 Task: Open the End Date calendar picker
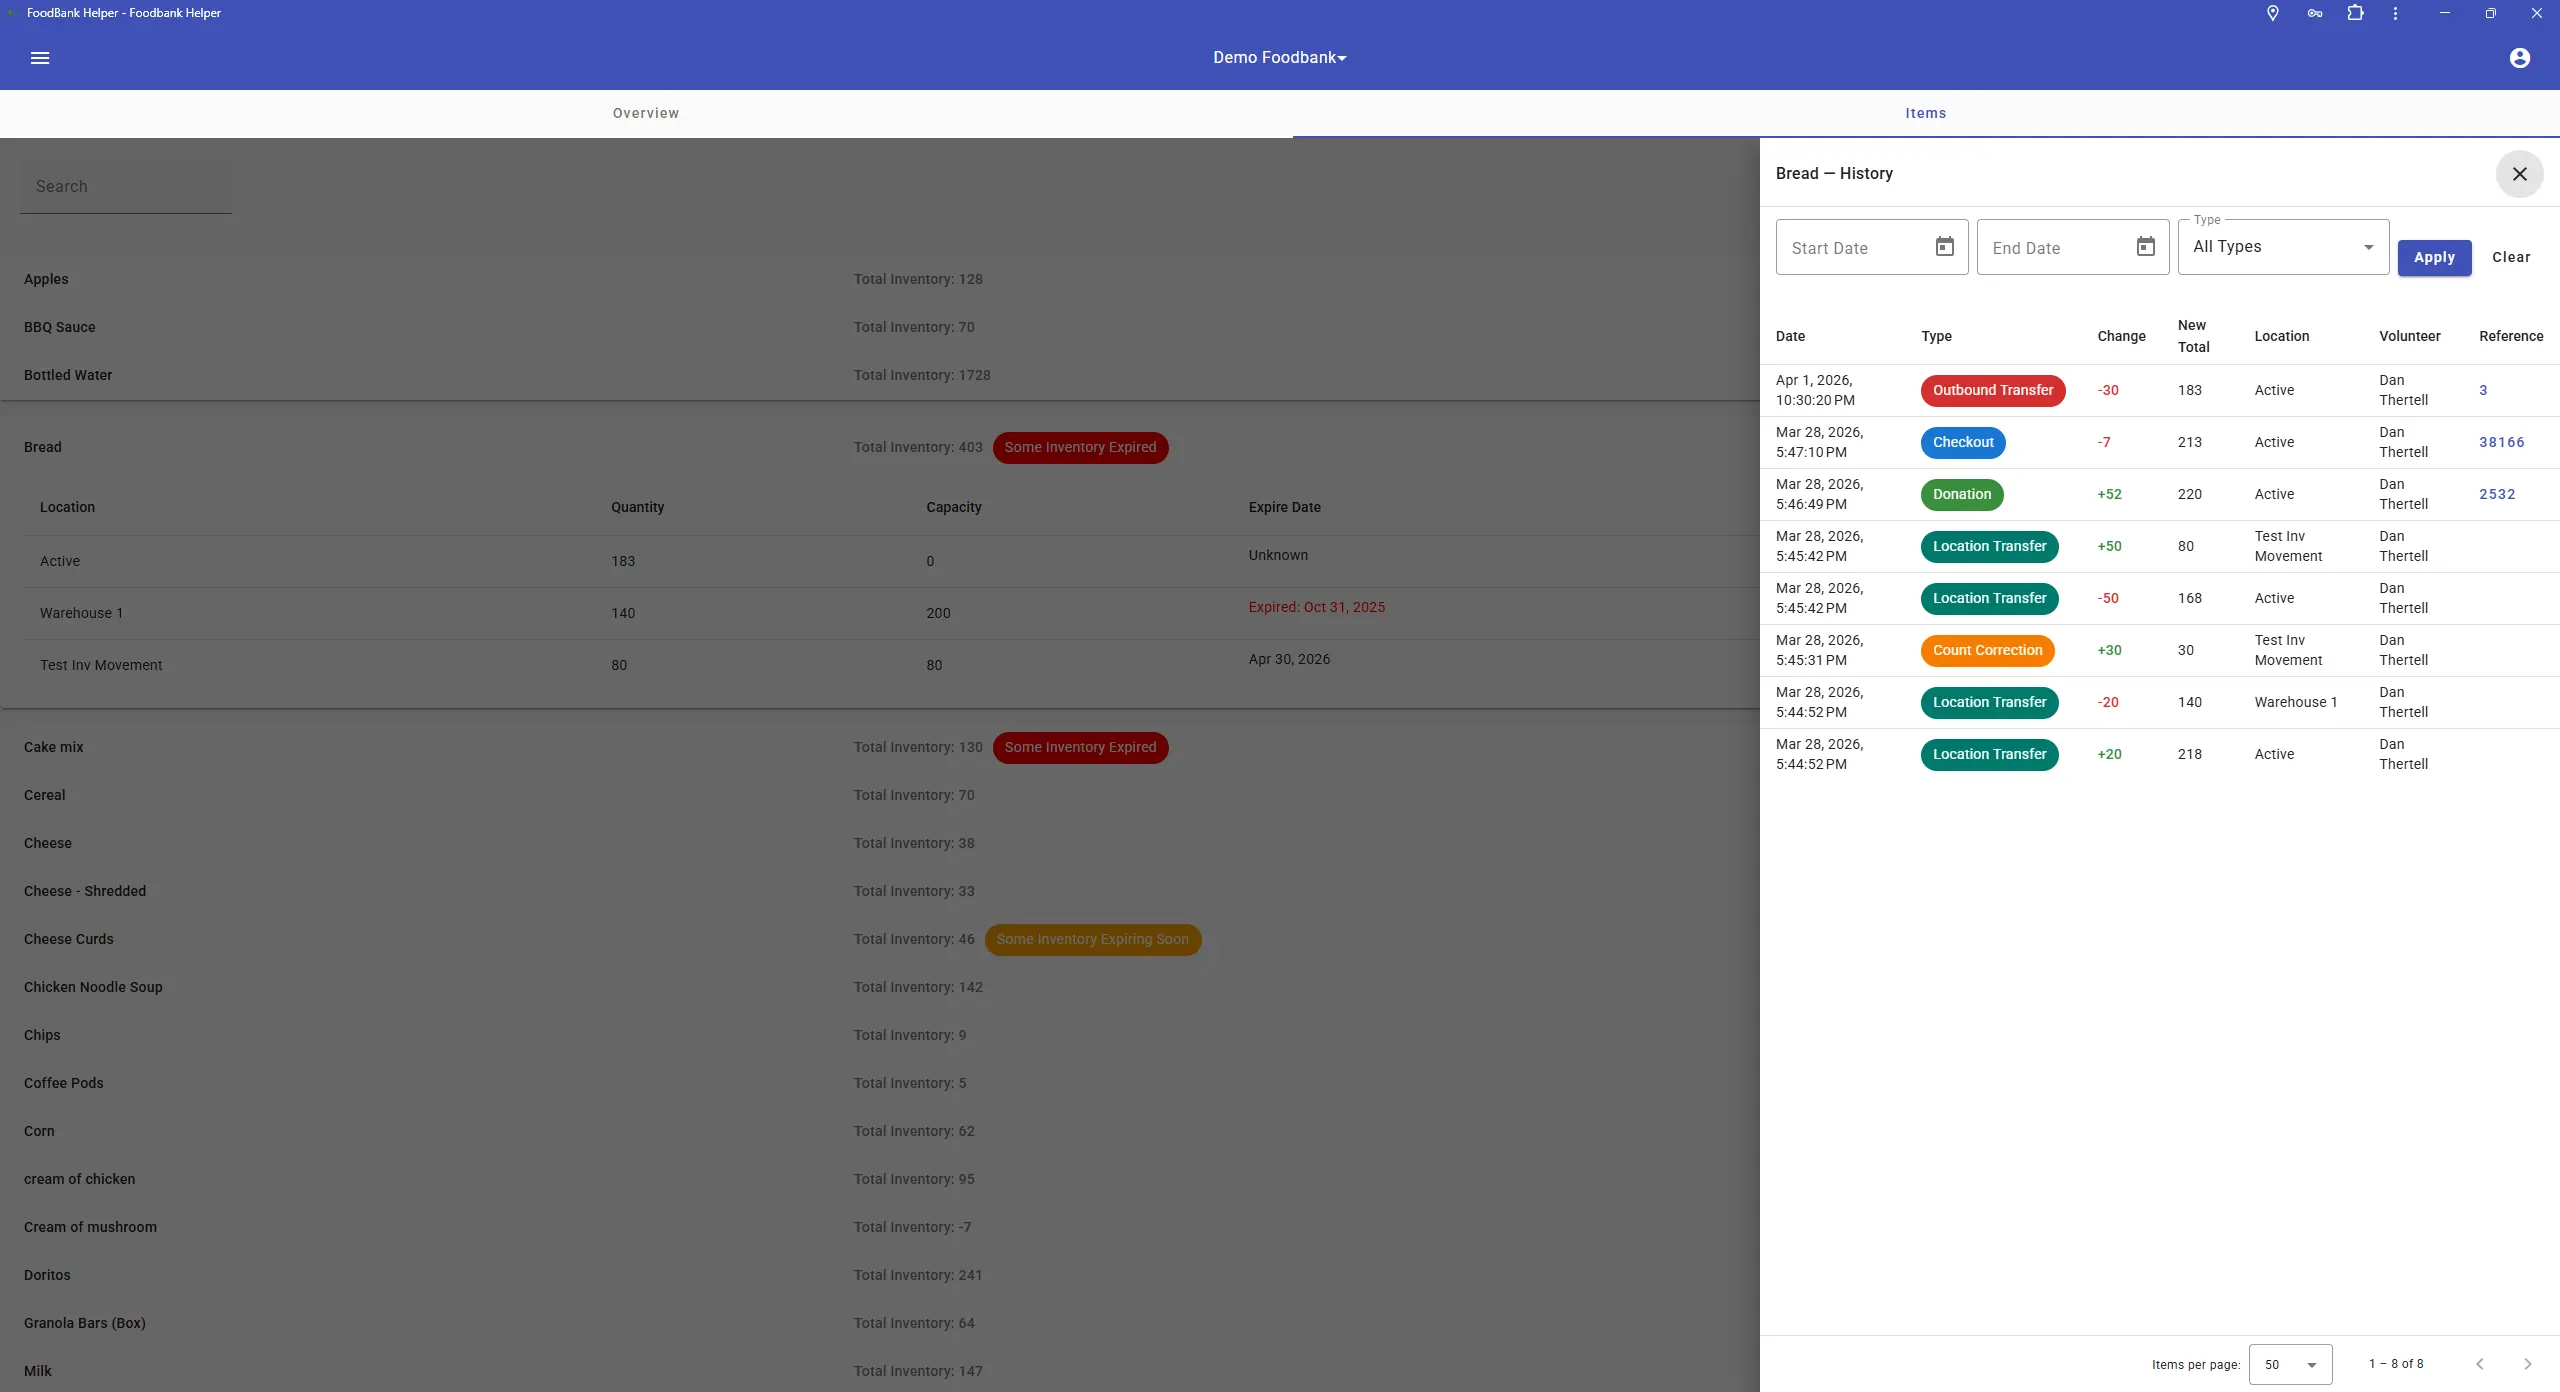tap(2146, 247)
